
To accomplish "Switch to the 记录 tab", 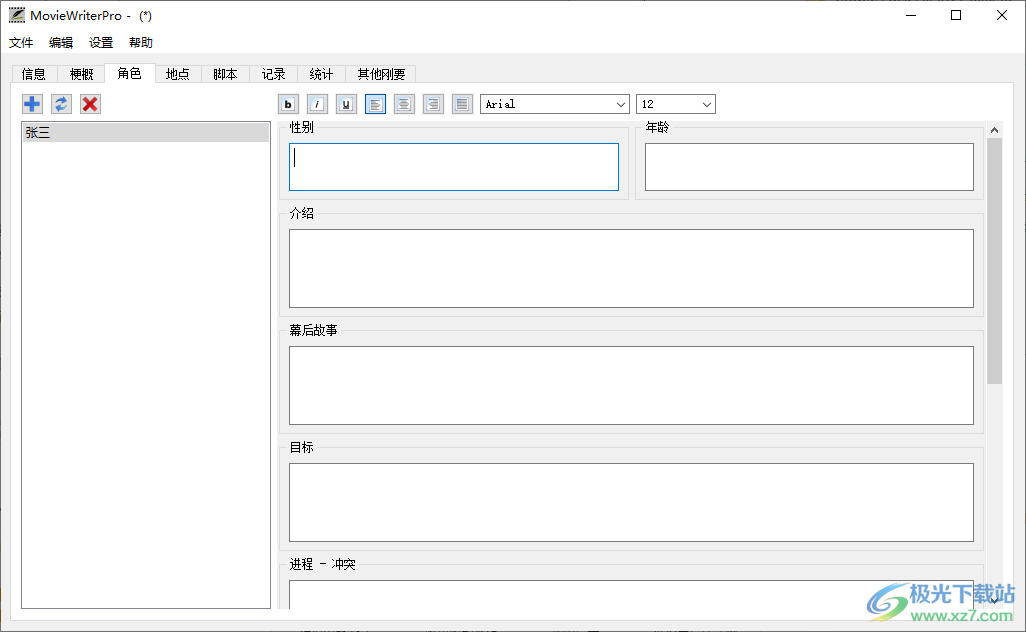I will 274,74.
